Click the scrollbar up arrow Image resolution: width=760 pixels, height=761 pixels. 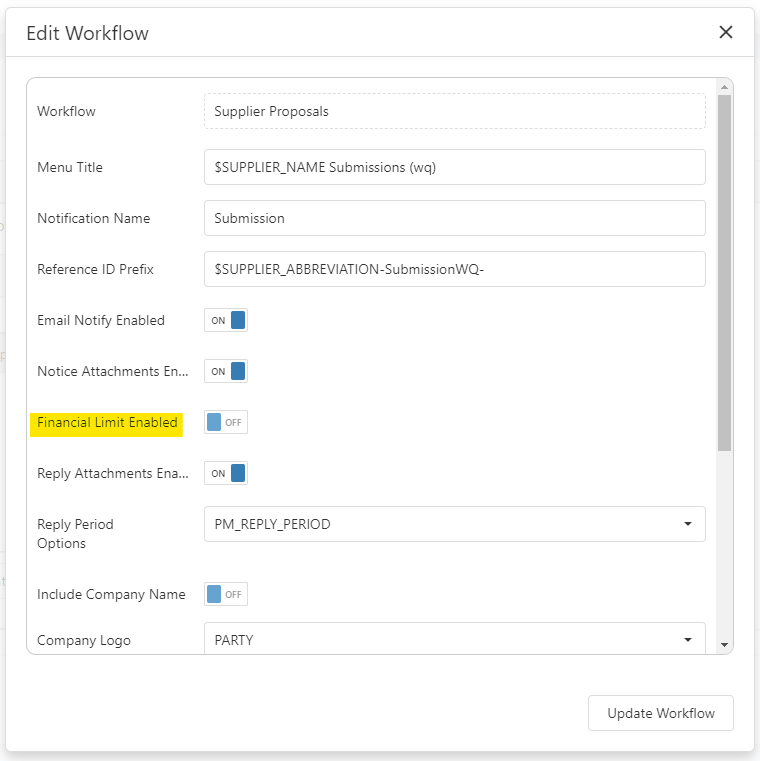click(724, 87)
